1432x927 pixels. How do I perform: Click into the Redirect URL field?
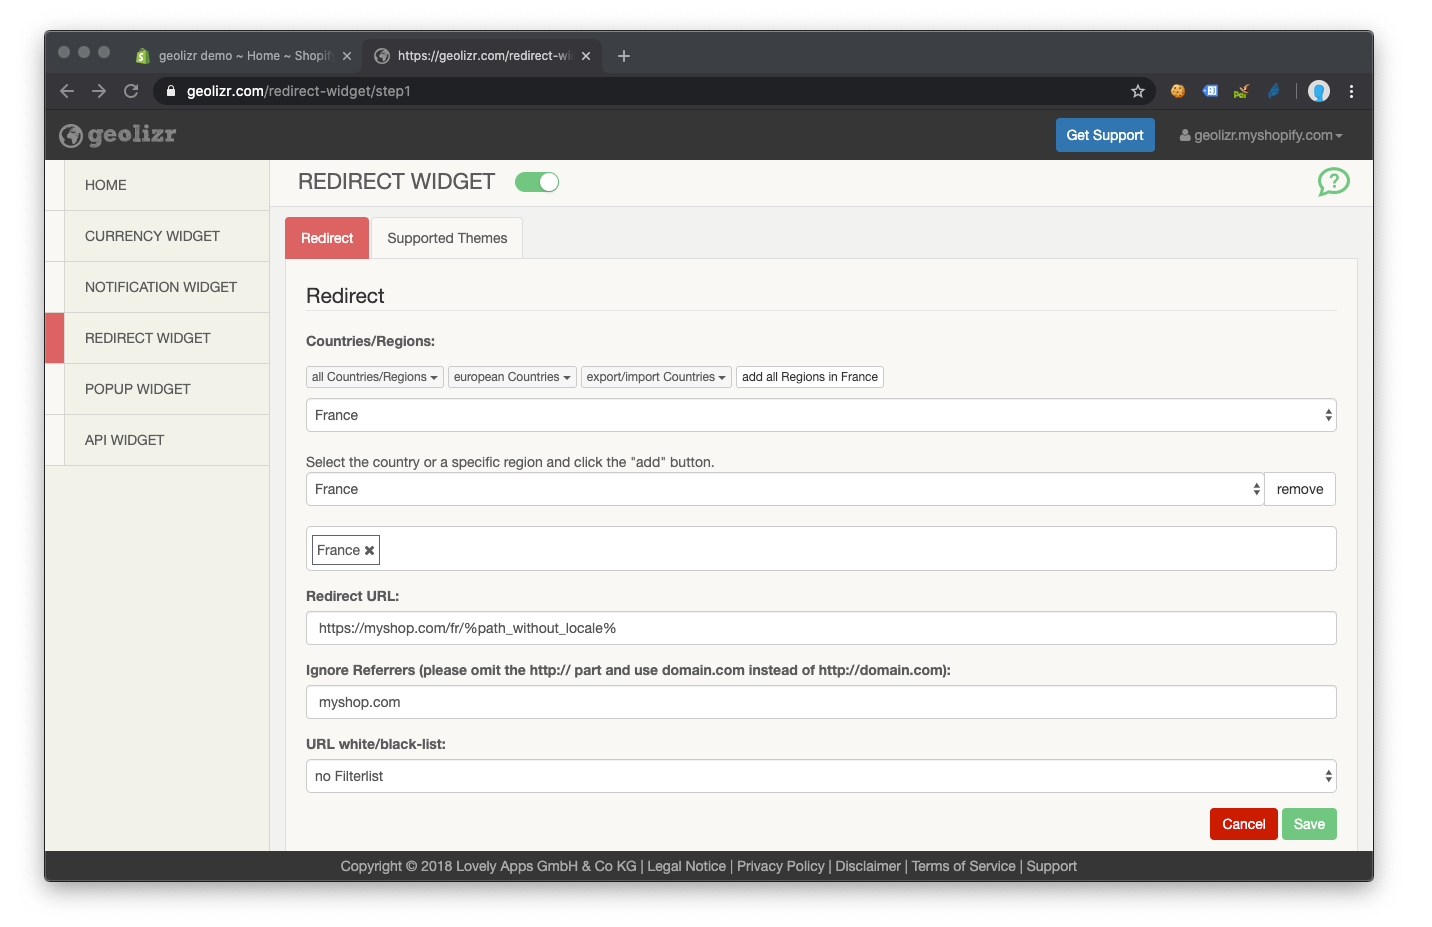coord(821,628)
